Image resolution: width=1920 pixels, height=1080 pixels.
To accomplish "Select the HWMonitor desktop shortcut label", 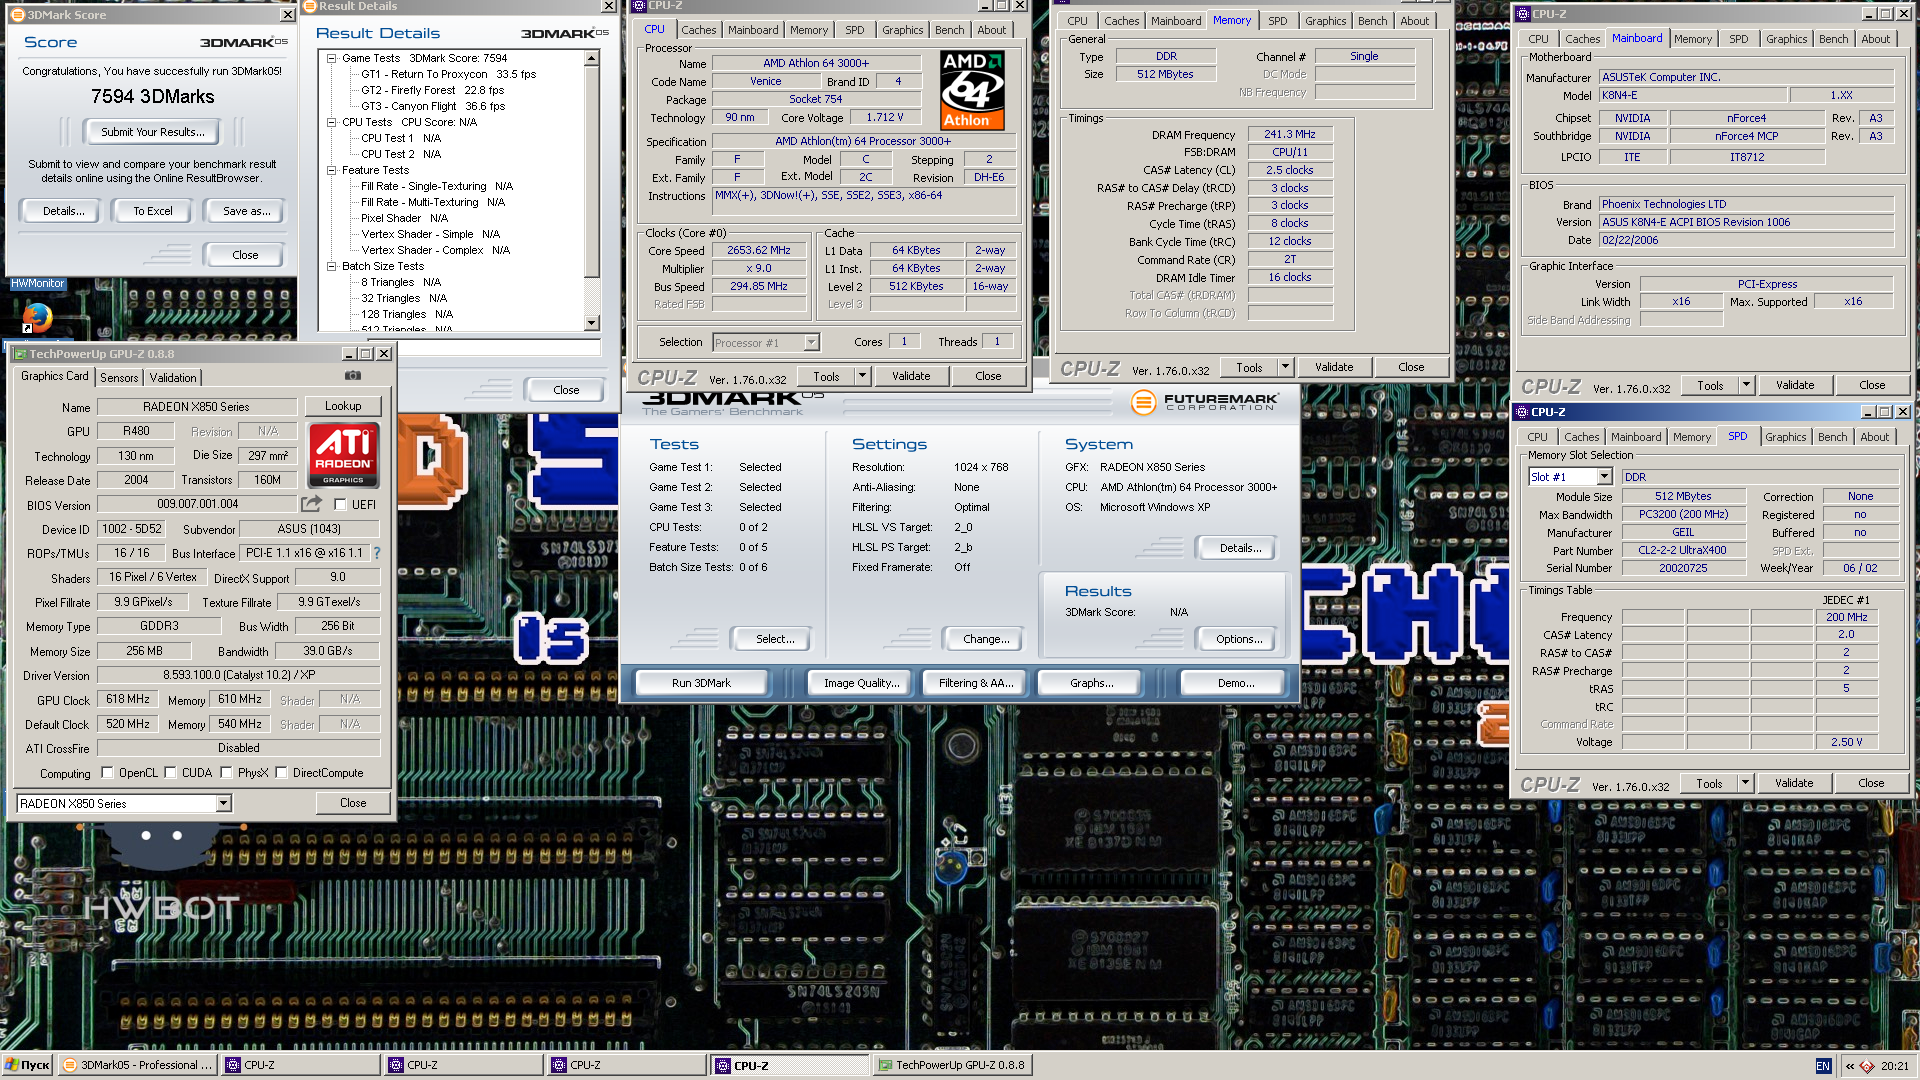I will (38, 284).
